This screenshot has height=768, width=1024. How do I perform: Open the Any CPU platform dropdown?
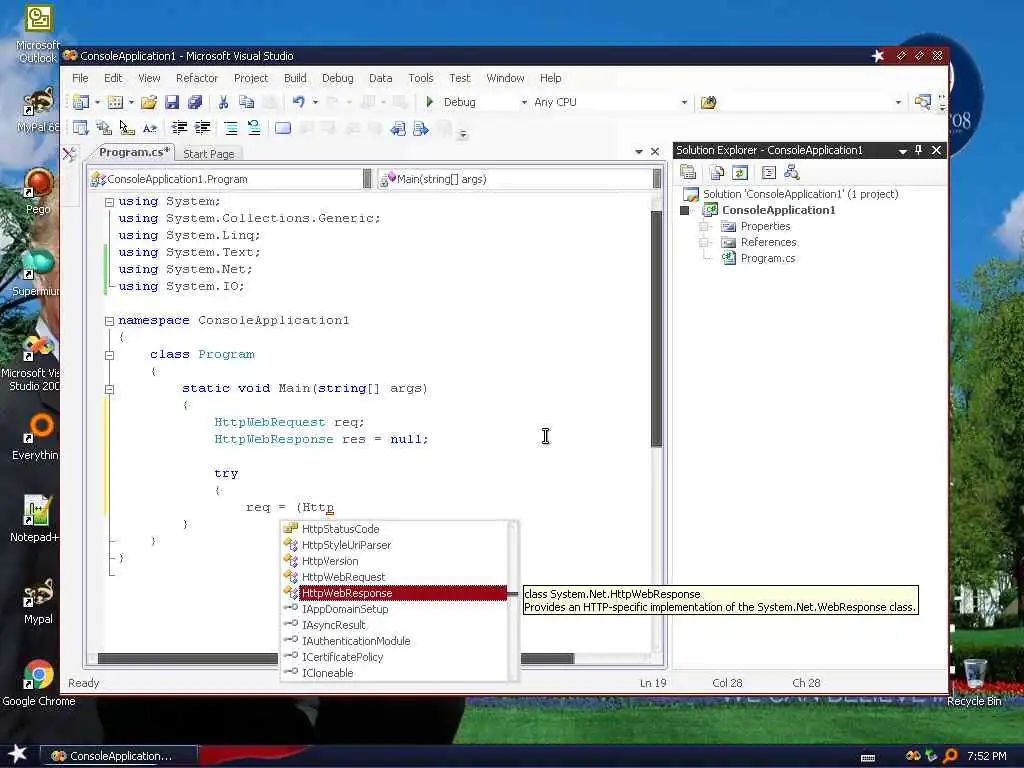click(x=684, y=103)
